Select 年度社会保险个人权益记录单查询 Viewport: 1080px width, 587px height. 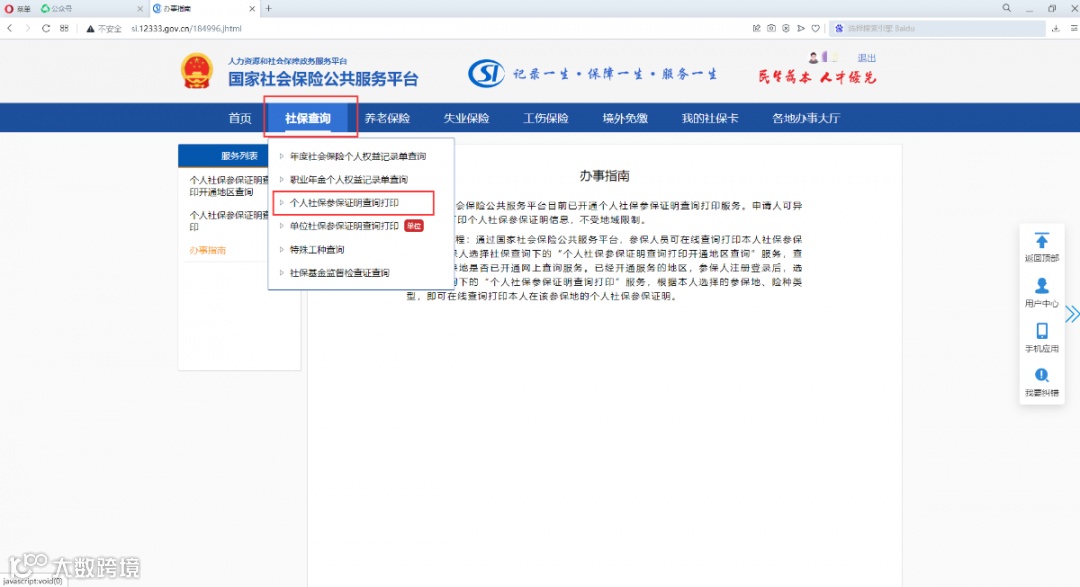357,156
